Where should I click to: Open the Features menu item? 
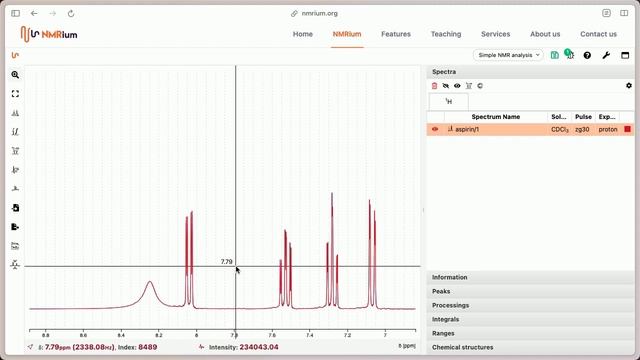point(396,34)
